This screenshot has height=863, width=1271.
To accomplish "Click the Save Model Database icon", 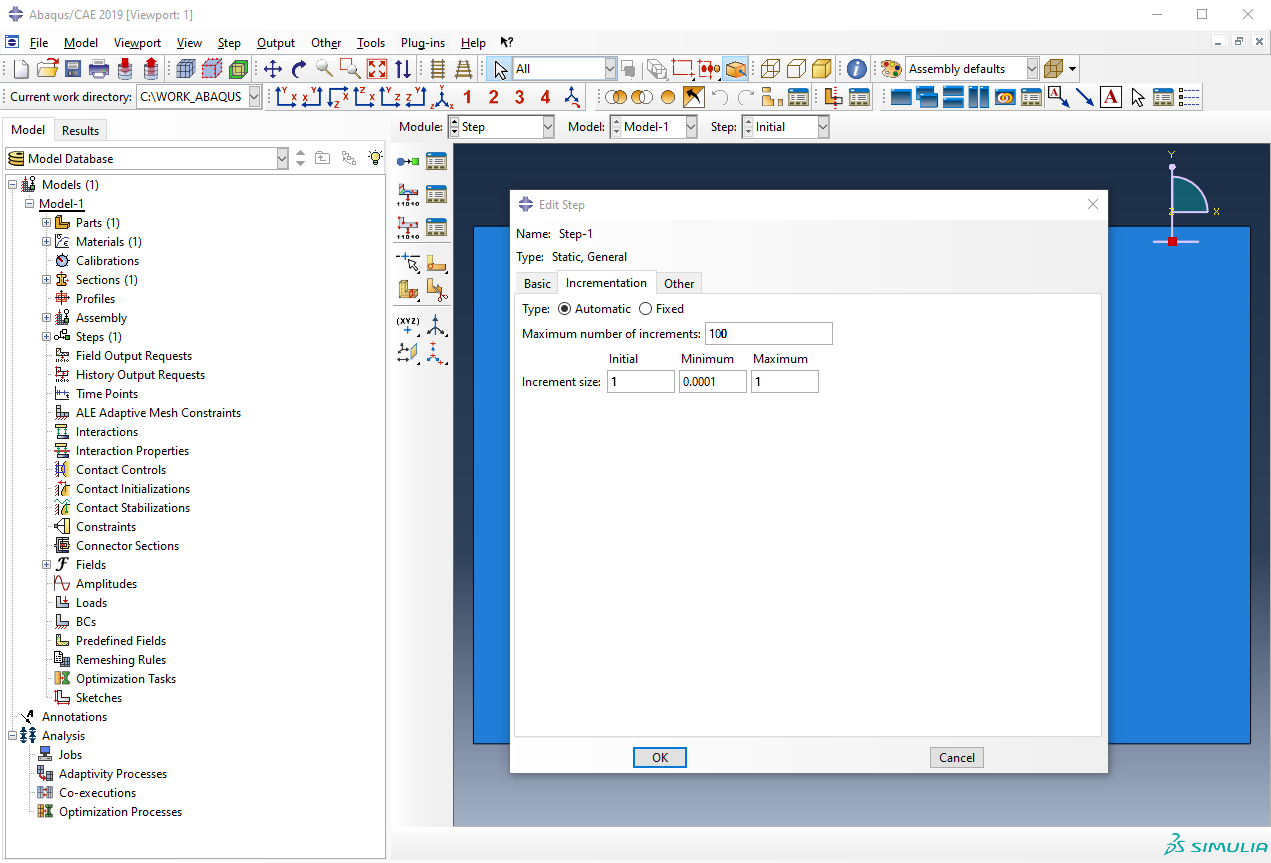I will tap(73, 69).
